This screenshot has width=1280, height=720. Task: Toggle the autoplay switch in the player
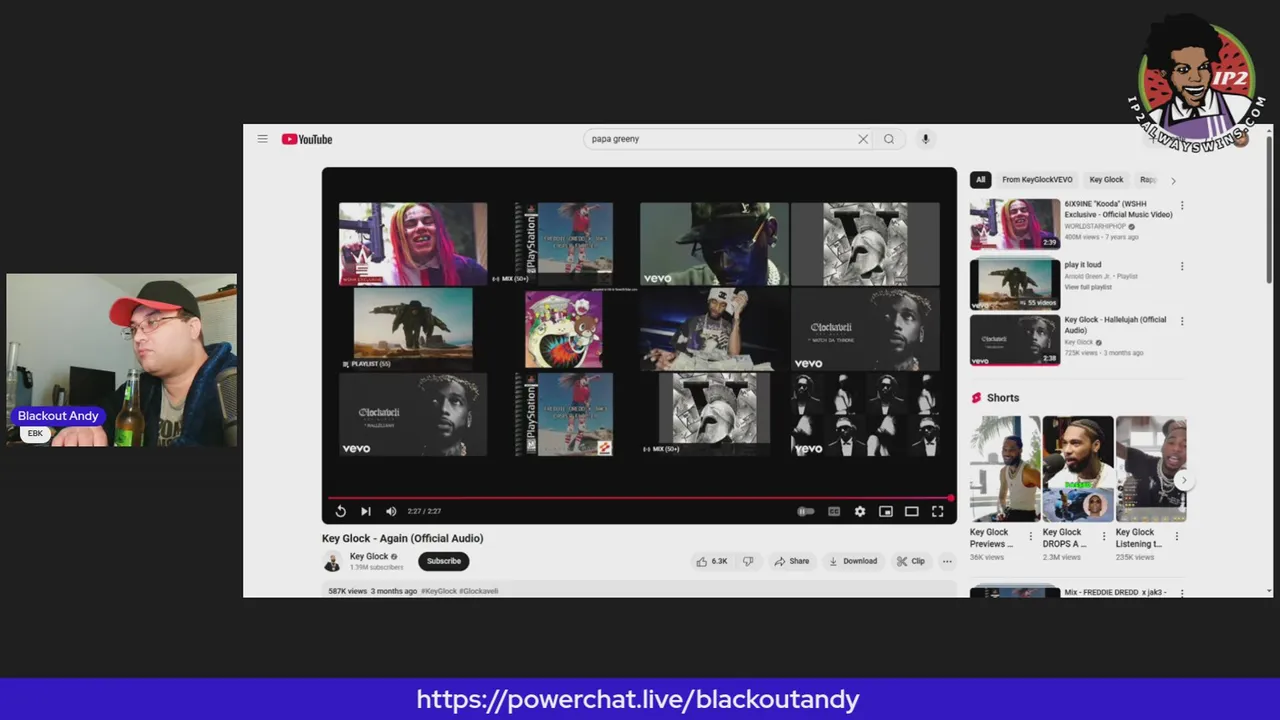click(806, 511)
